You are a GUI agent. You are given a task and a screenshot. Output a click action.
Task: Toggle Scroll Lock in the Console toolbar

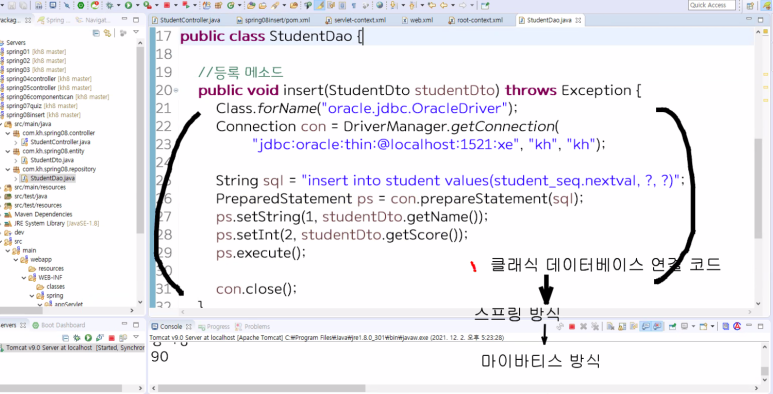tap(622, 326)
